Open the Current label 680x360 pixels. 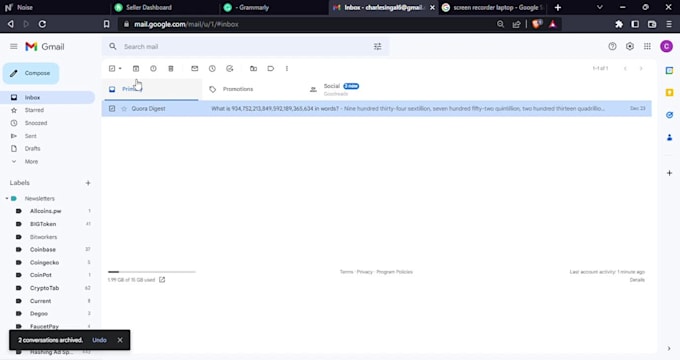tap(40, 301)
